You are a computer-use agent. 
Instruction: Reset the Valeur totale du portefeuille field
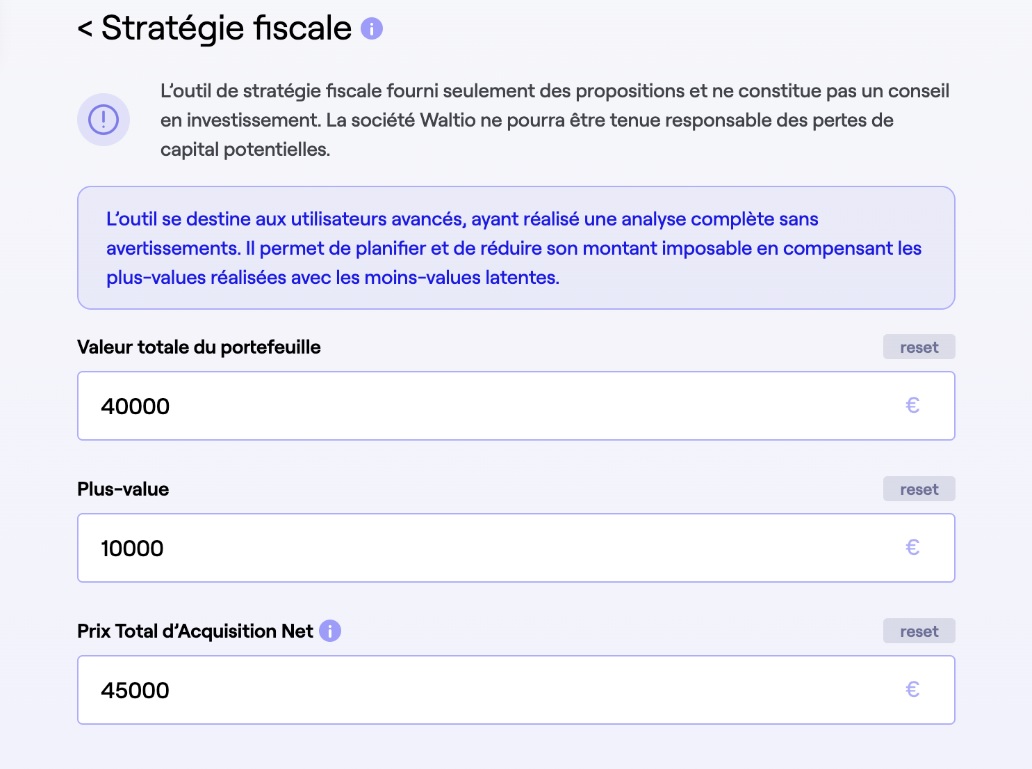click(918, 346)
